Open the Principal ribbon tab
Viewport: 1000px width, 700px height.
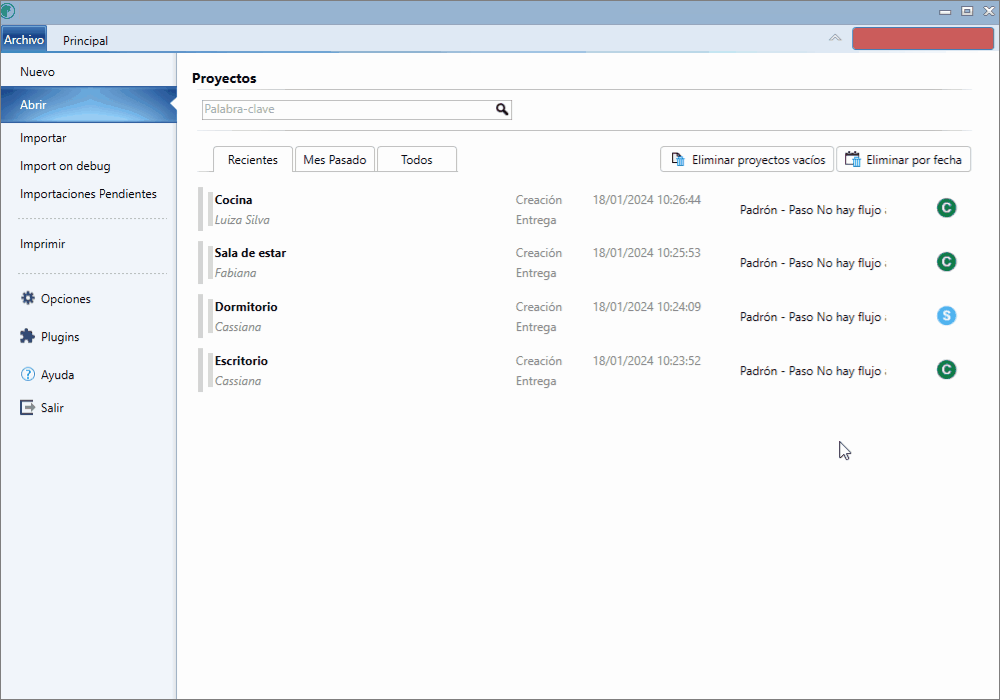point(85,41)
